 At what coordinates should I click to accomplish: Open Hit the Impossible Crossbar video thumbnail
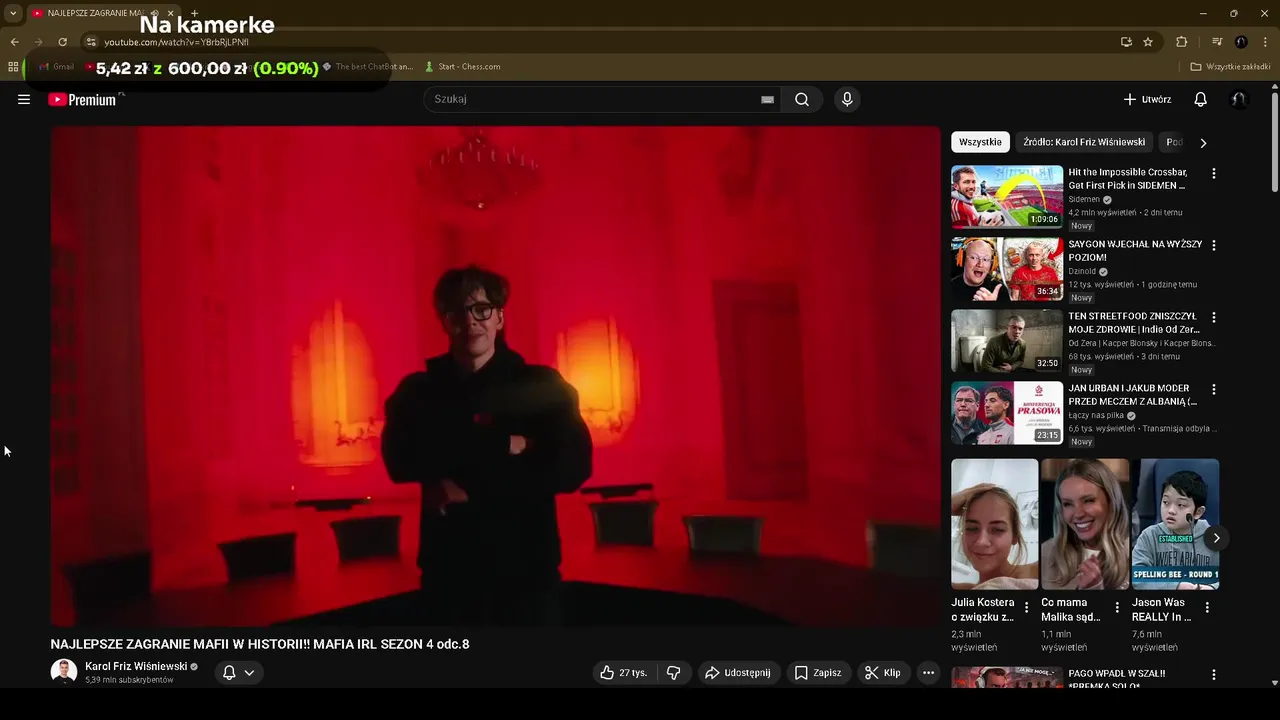point(1007,197)
